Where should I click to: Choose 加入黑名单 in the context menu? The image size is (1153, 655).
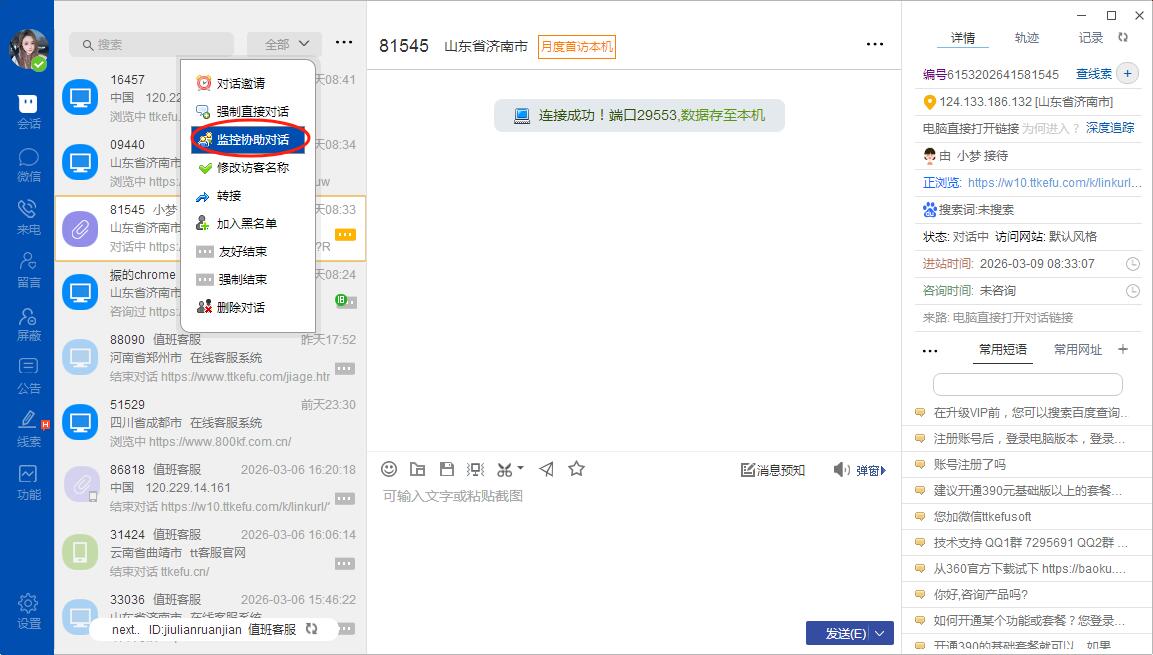(246, 223)
